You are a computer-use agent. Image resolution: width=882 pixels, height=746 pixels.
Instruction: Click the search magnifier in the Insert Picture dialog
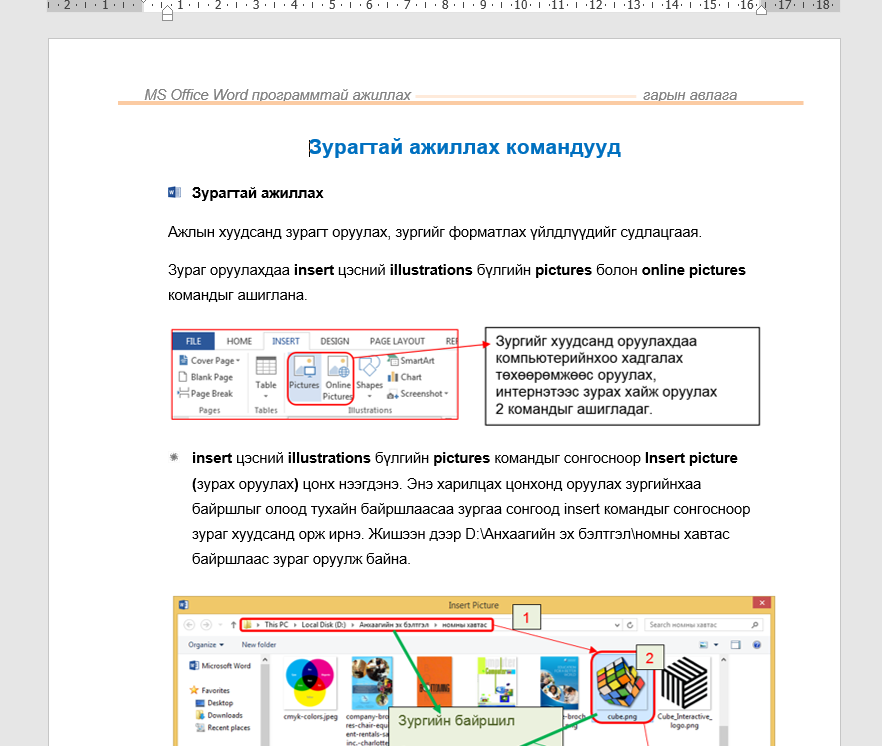point(754,624)
